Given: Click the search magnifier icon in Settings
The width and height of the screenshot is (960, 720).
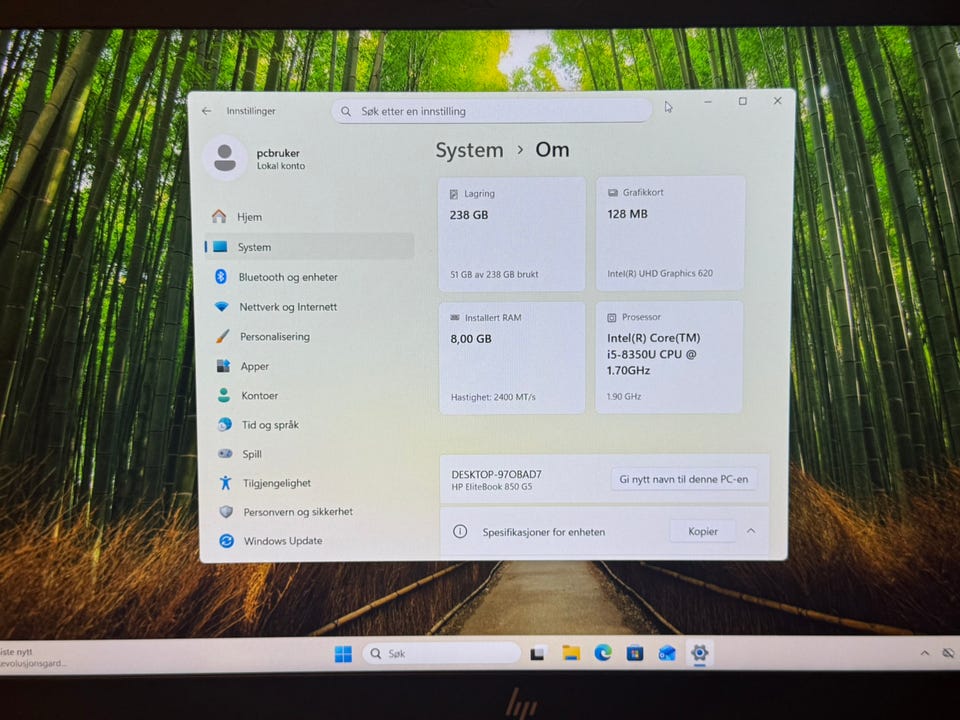Looking at the screenshot, I should 346,111.
